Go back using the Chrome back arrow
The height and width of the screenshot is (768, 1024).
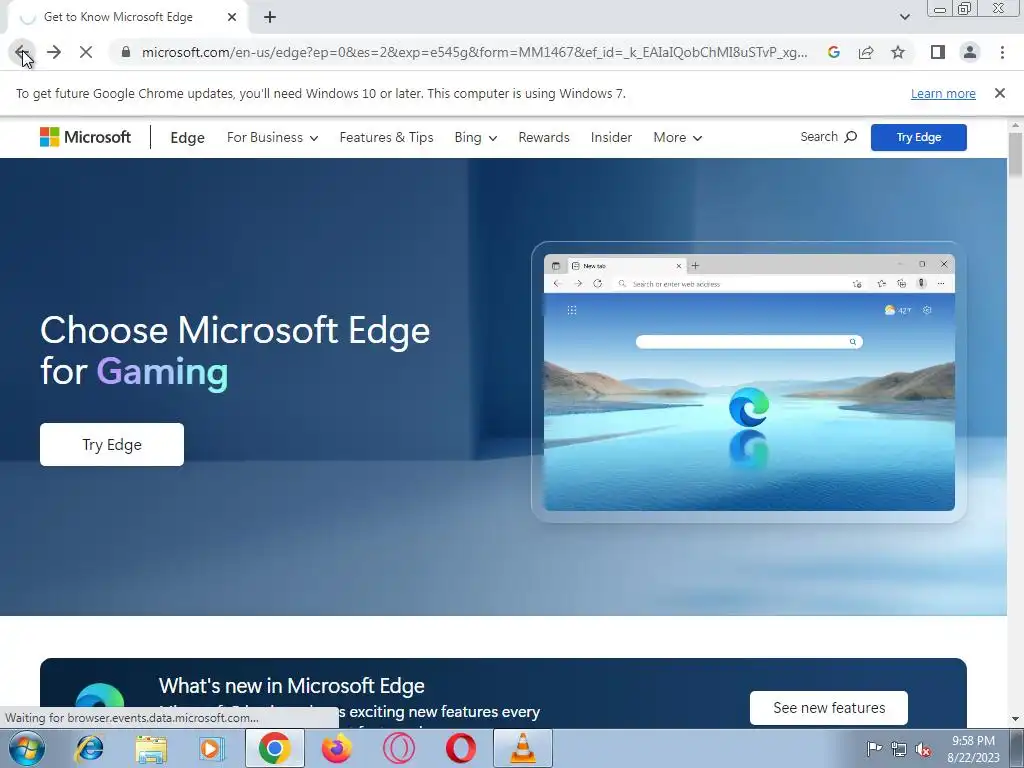pyautogui.click(x=20, y=52)
